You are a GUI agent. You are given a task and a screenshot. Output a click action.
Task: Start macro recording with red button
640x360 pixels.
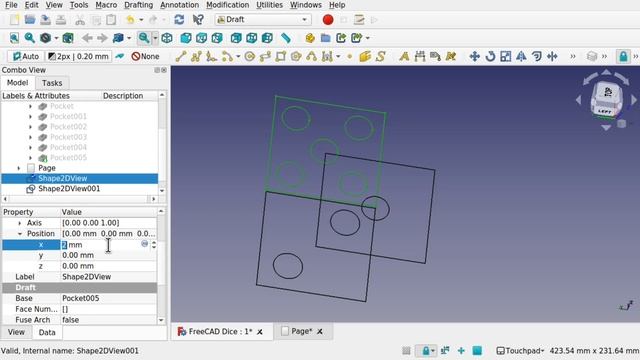point(328,20)
